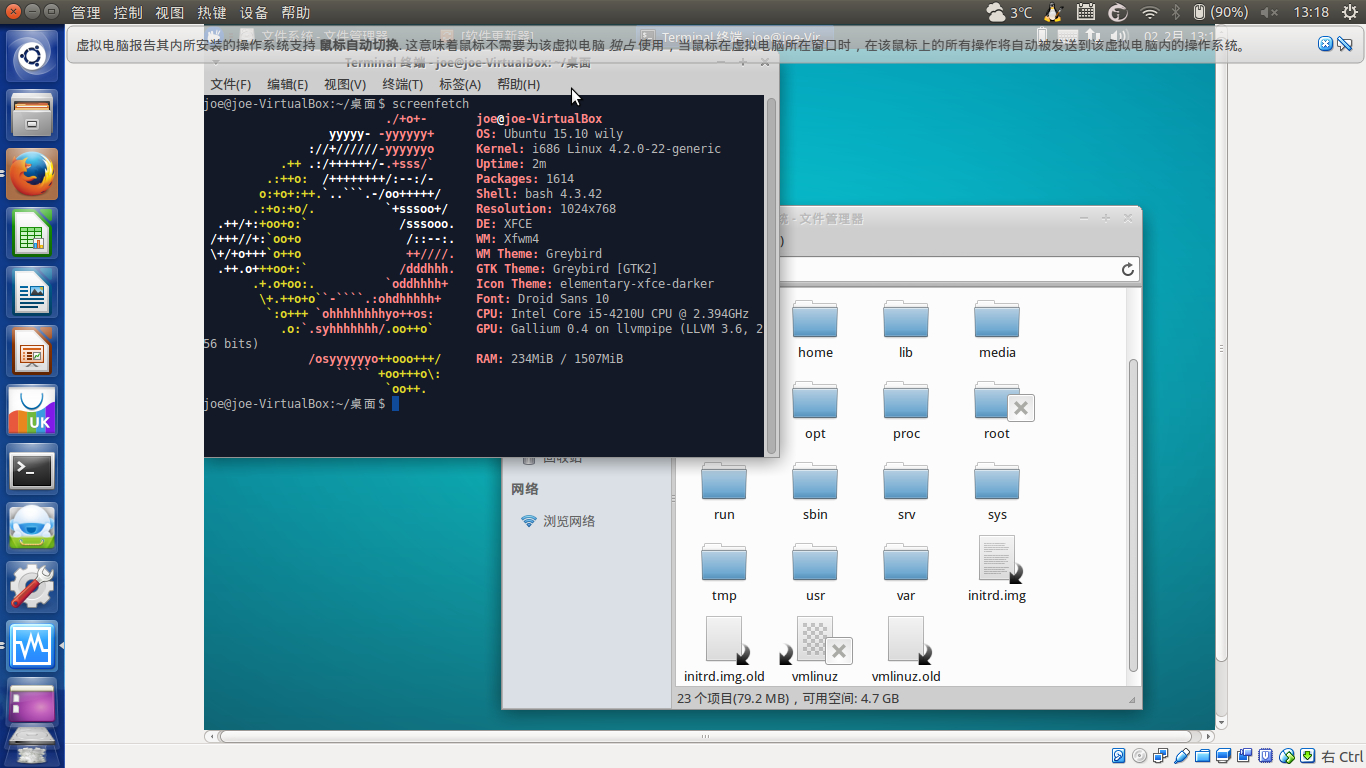Open the muted sound indicator
Viewport: 1366px width, 768px height.
1270,12
